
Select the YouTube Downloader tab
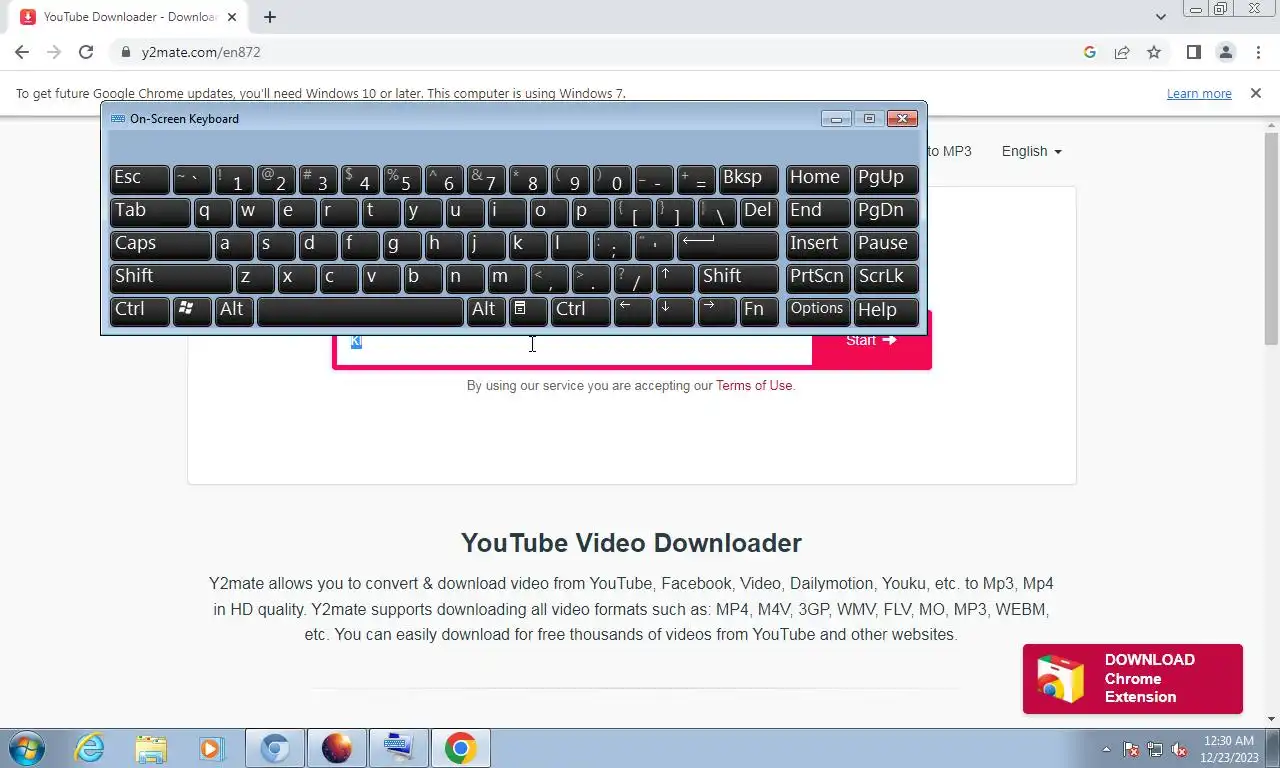[128, 17]
